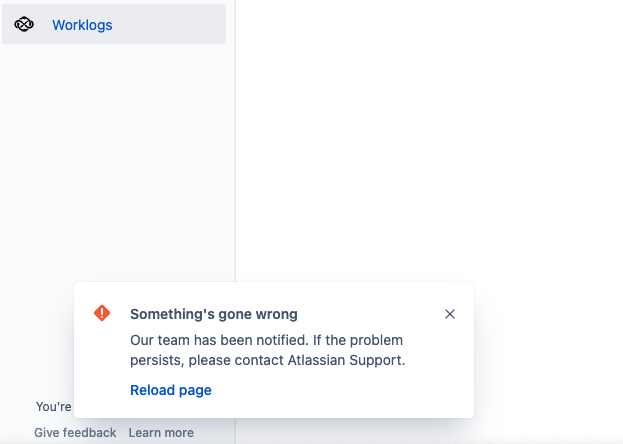Dismiss the error notification with the X

450,314
